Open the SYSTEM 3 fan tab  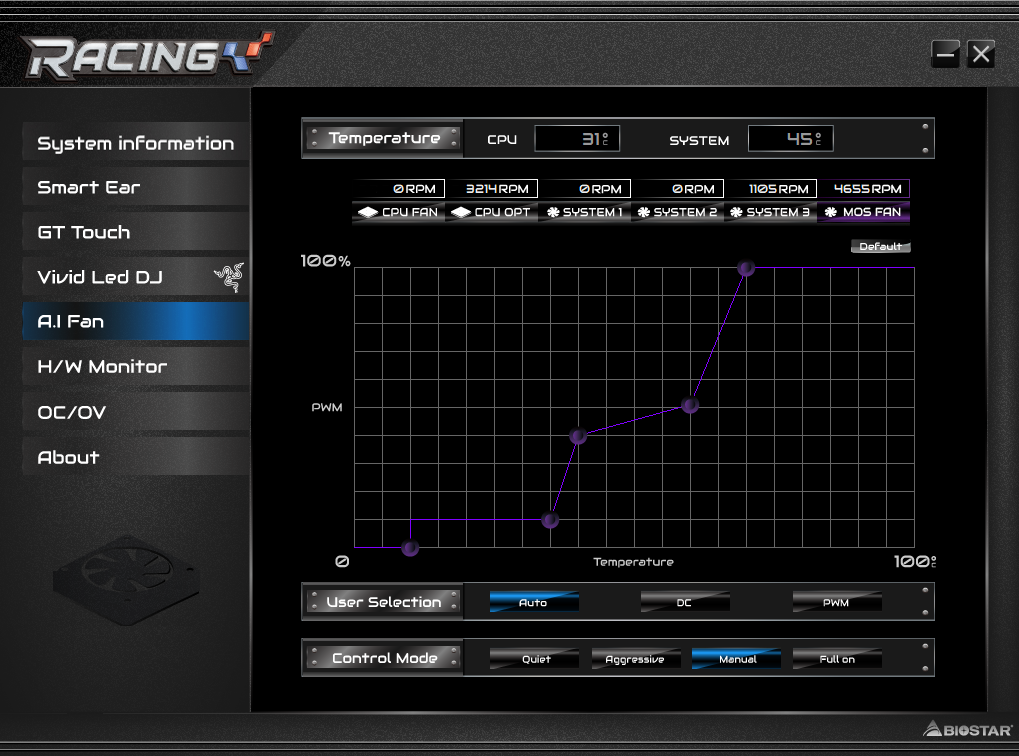[770, 212]
